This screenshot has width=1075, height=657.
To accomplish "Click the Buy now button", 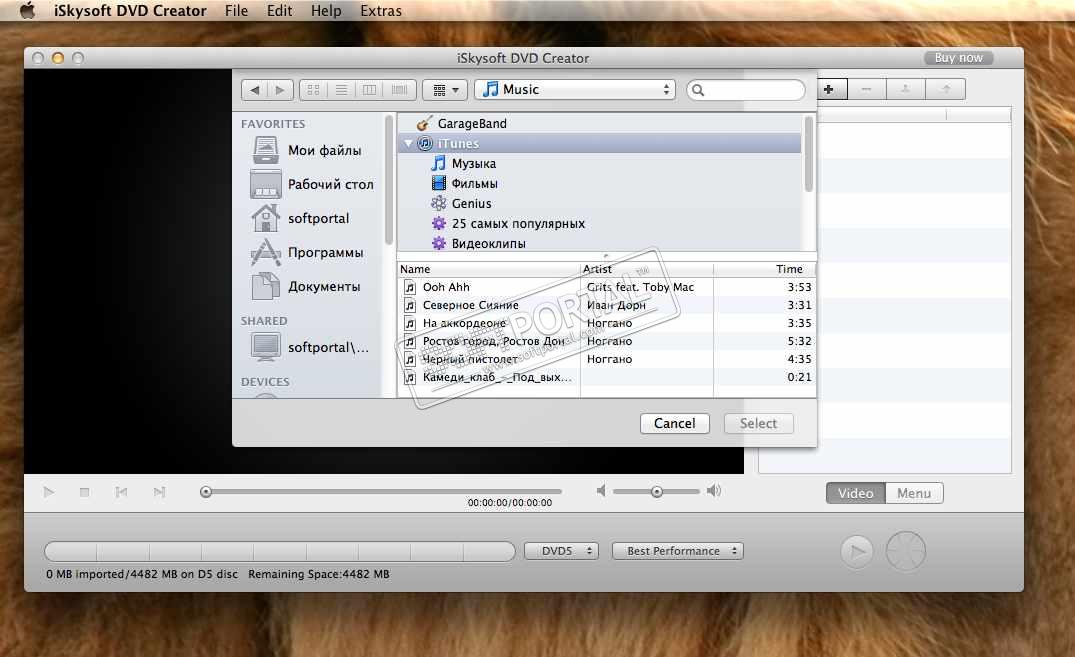I will point(958,58).
